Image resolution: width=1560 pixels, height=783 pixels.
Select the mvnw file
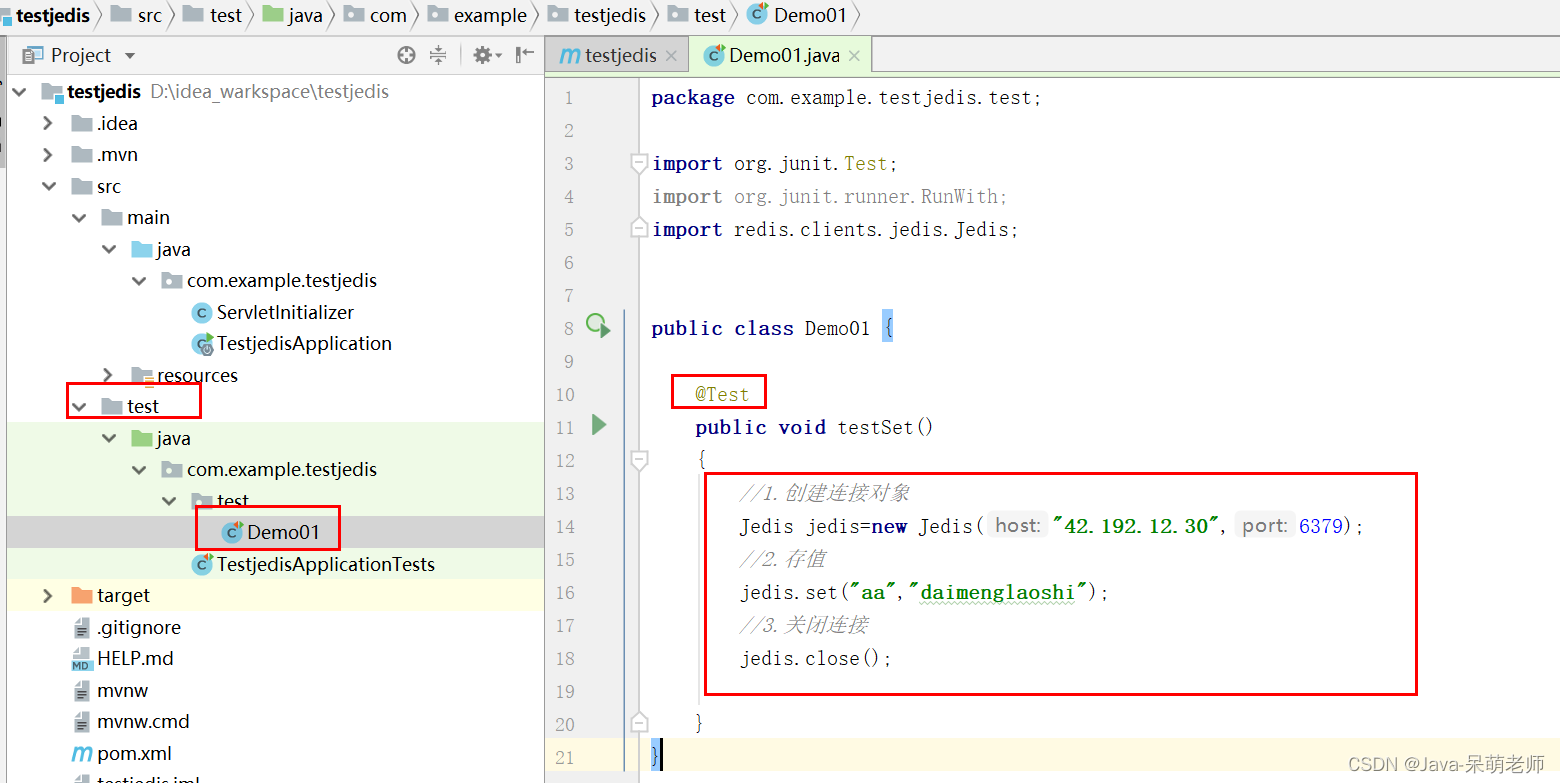122,690
